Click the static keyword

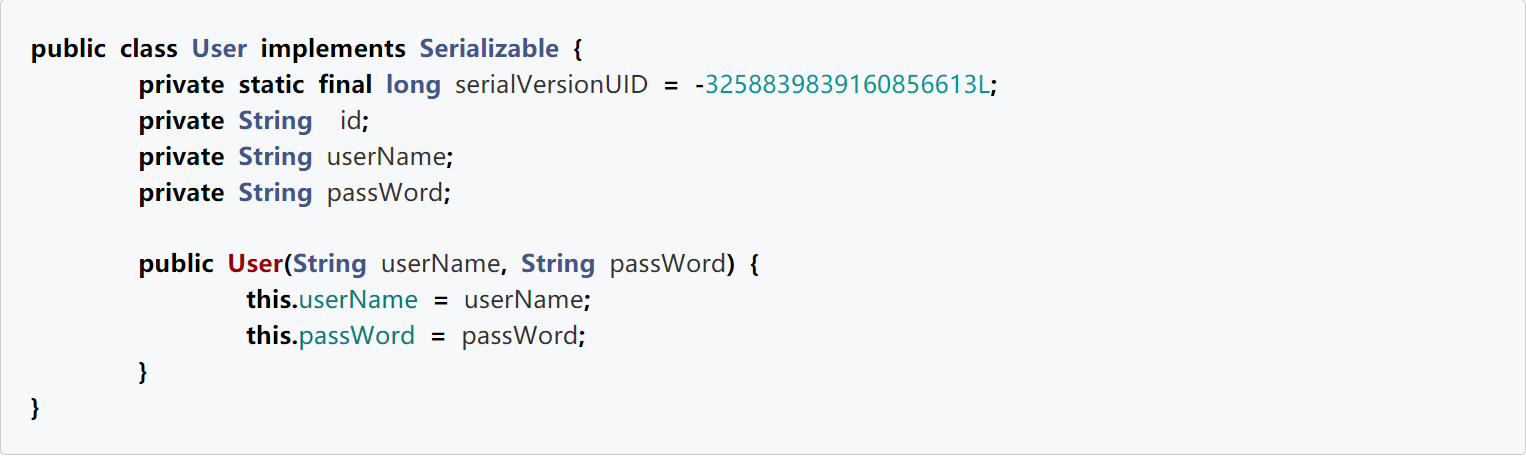tap(272, 85)
